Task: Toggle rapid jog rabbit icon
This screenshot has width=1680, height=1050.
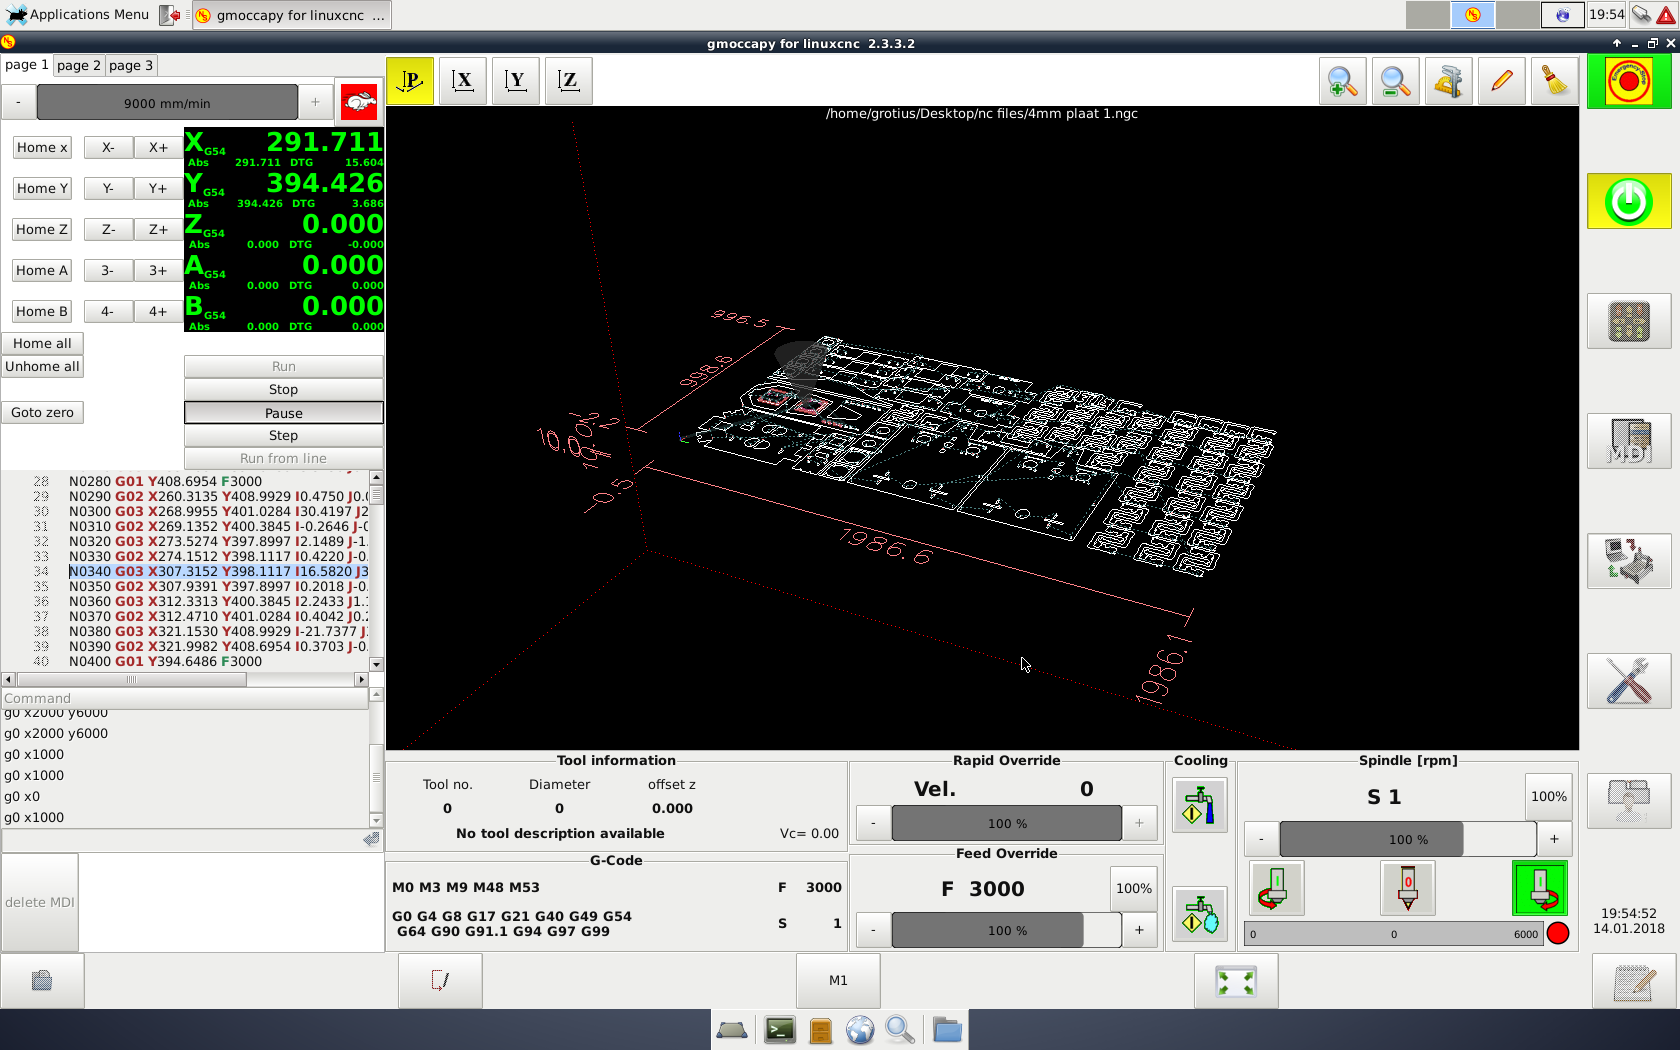Action: click(x=359, y=102)
